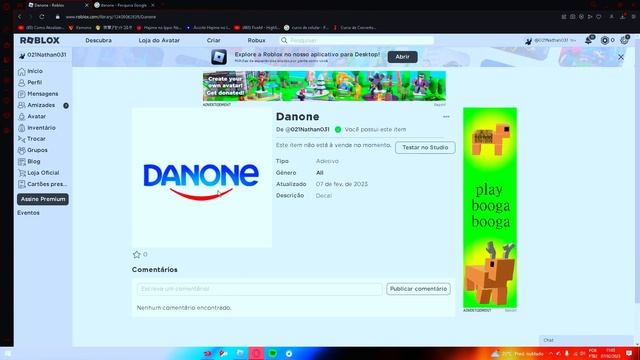The height and width of the screenshot is (360, 640).
Task: Open Mensagens in the sidebar
Action: click(38, 94)
